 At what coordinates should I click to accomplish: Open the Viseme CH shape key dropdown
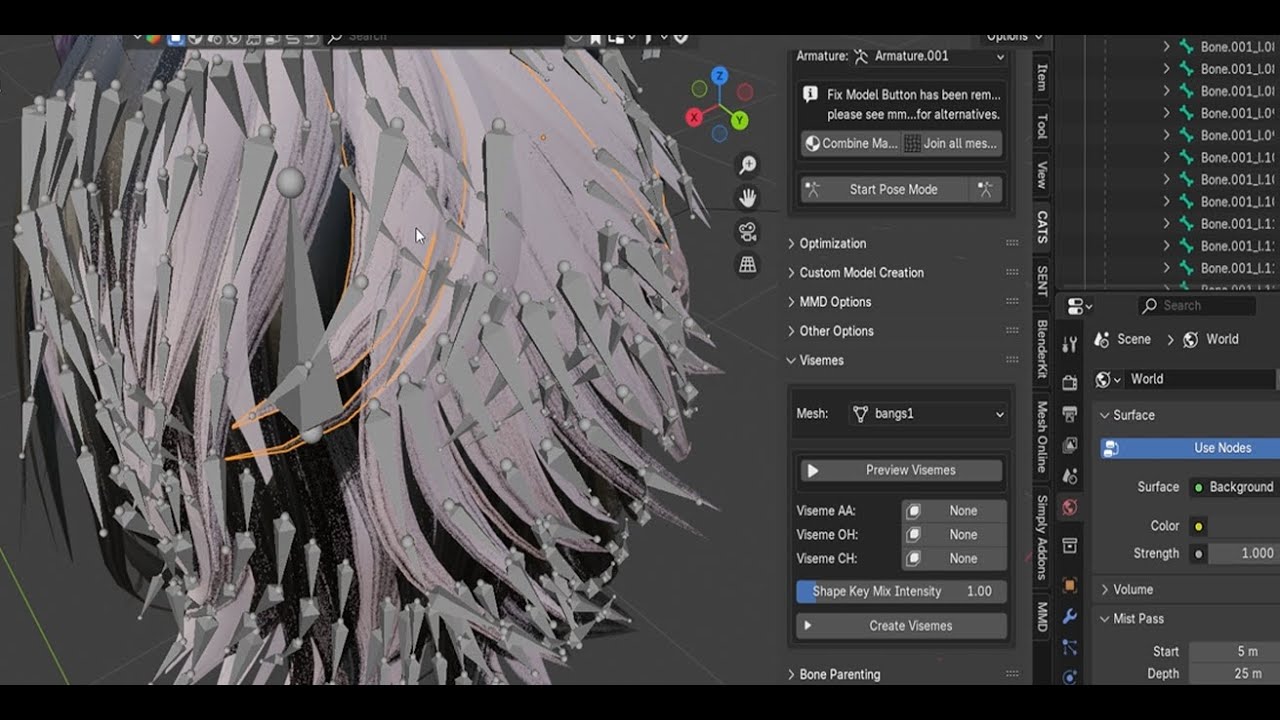tap(954, 558)
